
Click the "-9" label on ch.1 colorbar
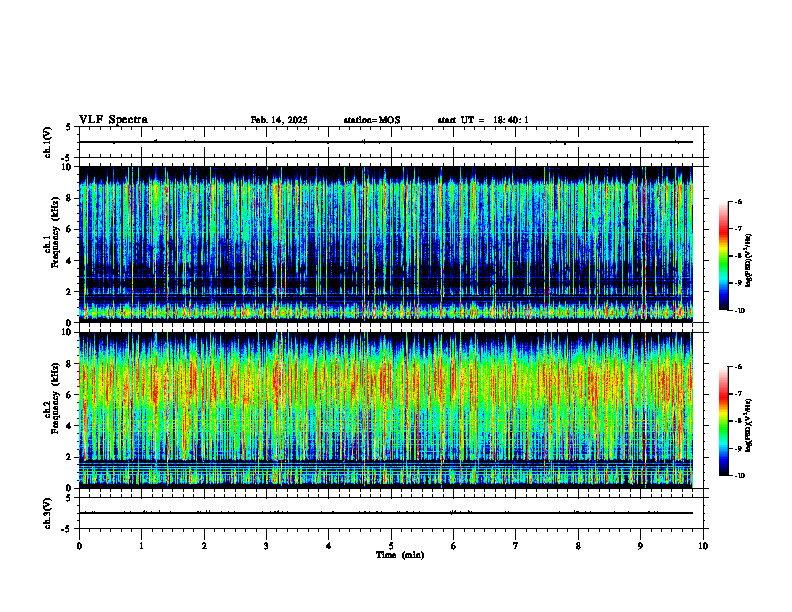click(x=738, y=283)
